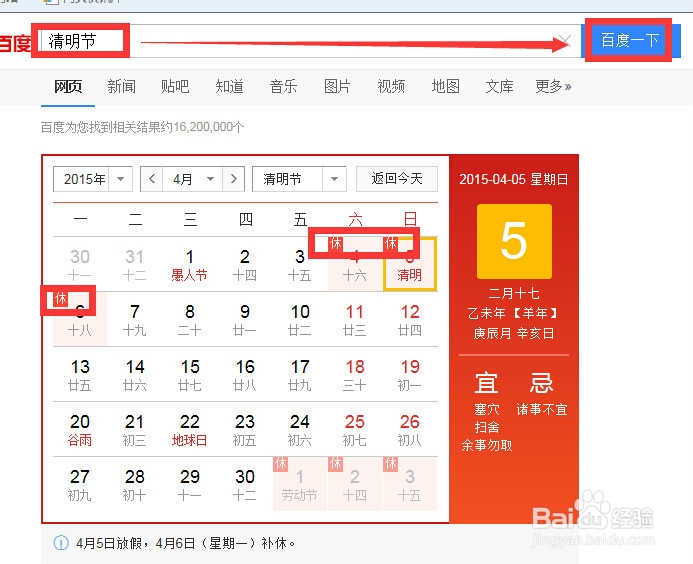Click the 返回今天 button
Screen dimensions: 693x564
point(397,179)
